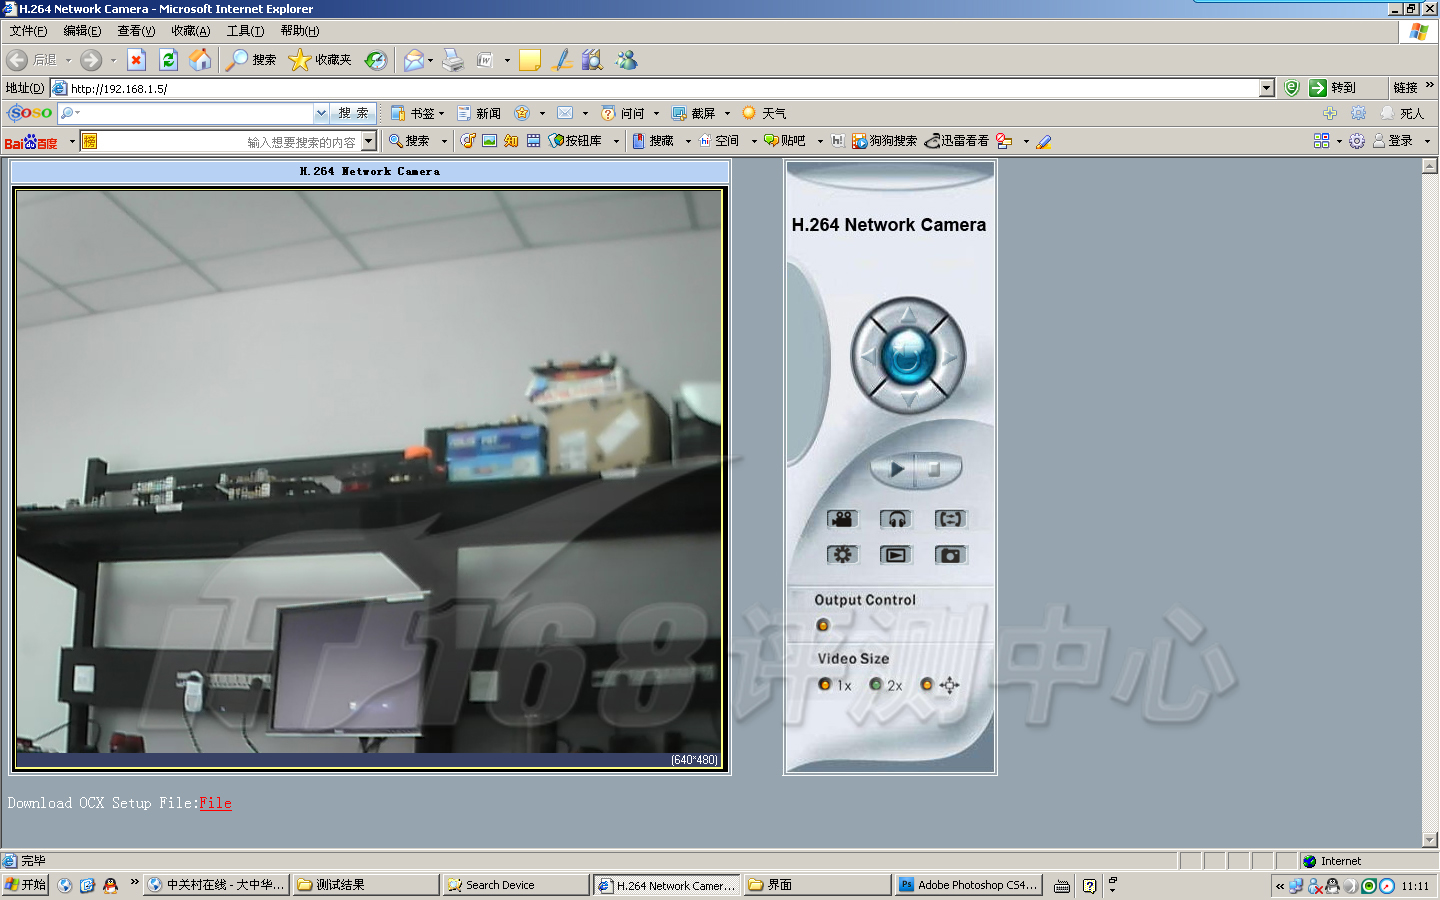Expand the Baidu search input dropdown
This screenshot has width=1440, height=900.
point(369,141)
